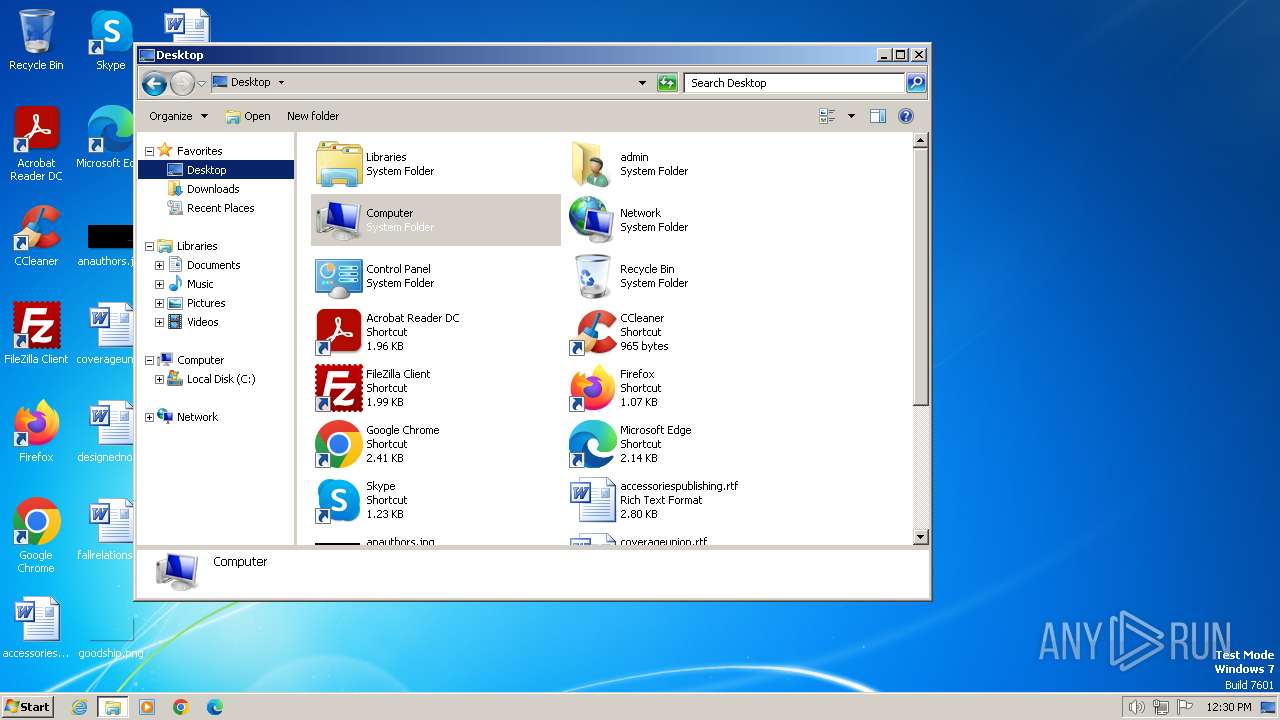This screenshot has width=1280, height=720.
Task: Click file list scrollbar down arrow
Action: pos(921,538)
